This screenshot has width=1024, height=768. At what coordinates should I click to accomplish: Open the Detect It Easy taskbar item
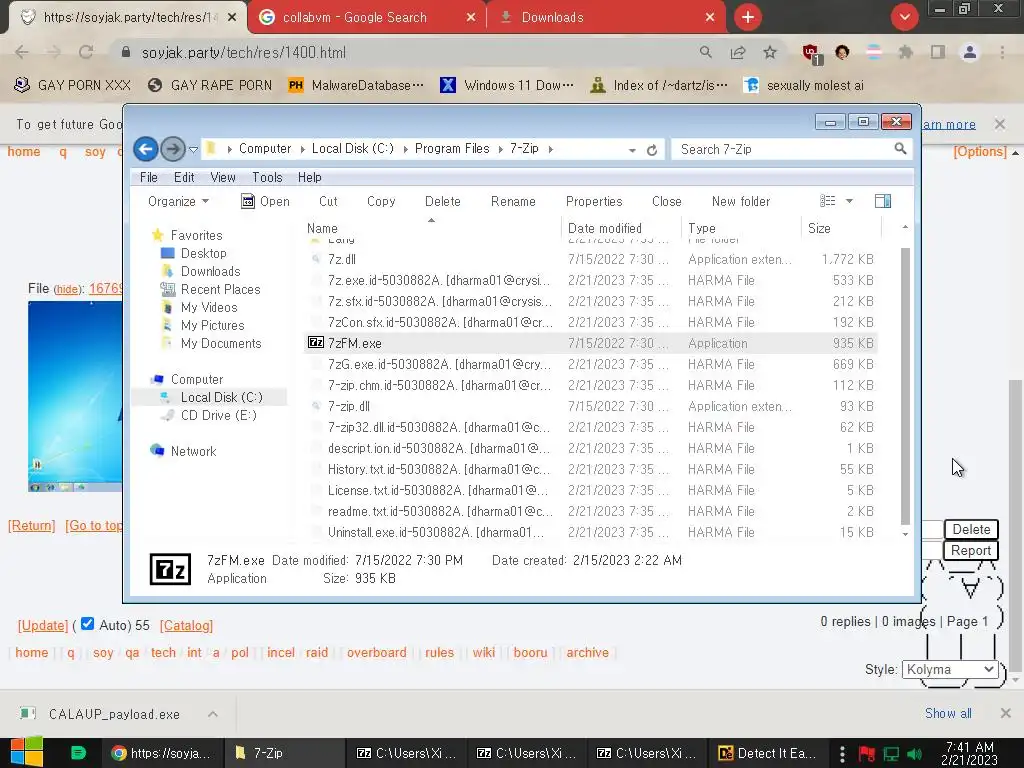tap(767, 753)
